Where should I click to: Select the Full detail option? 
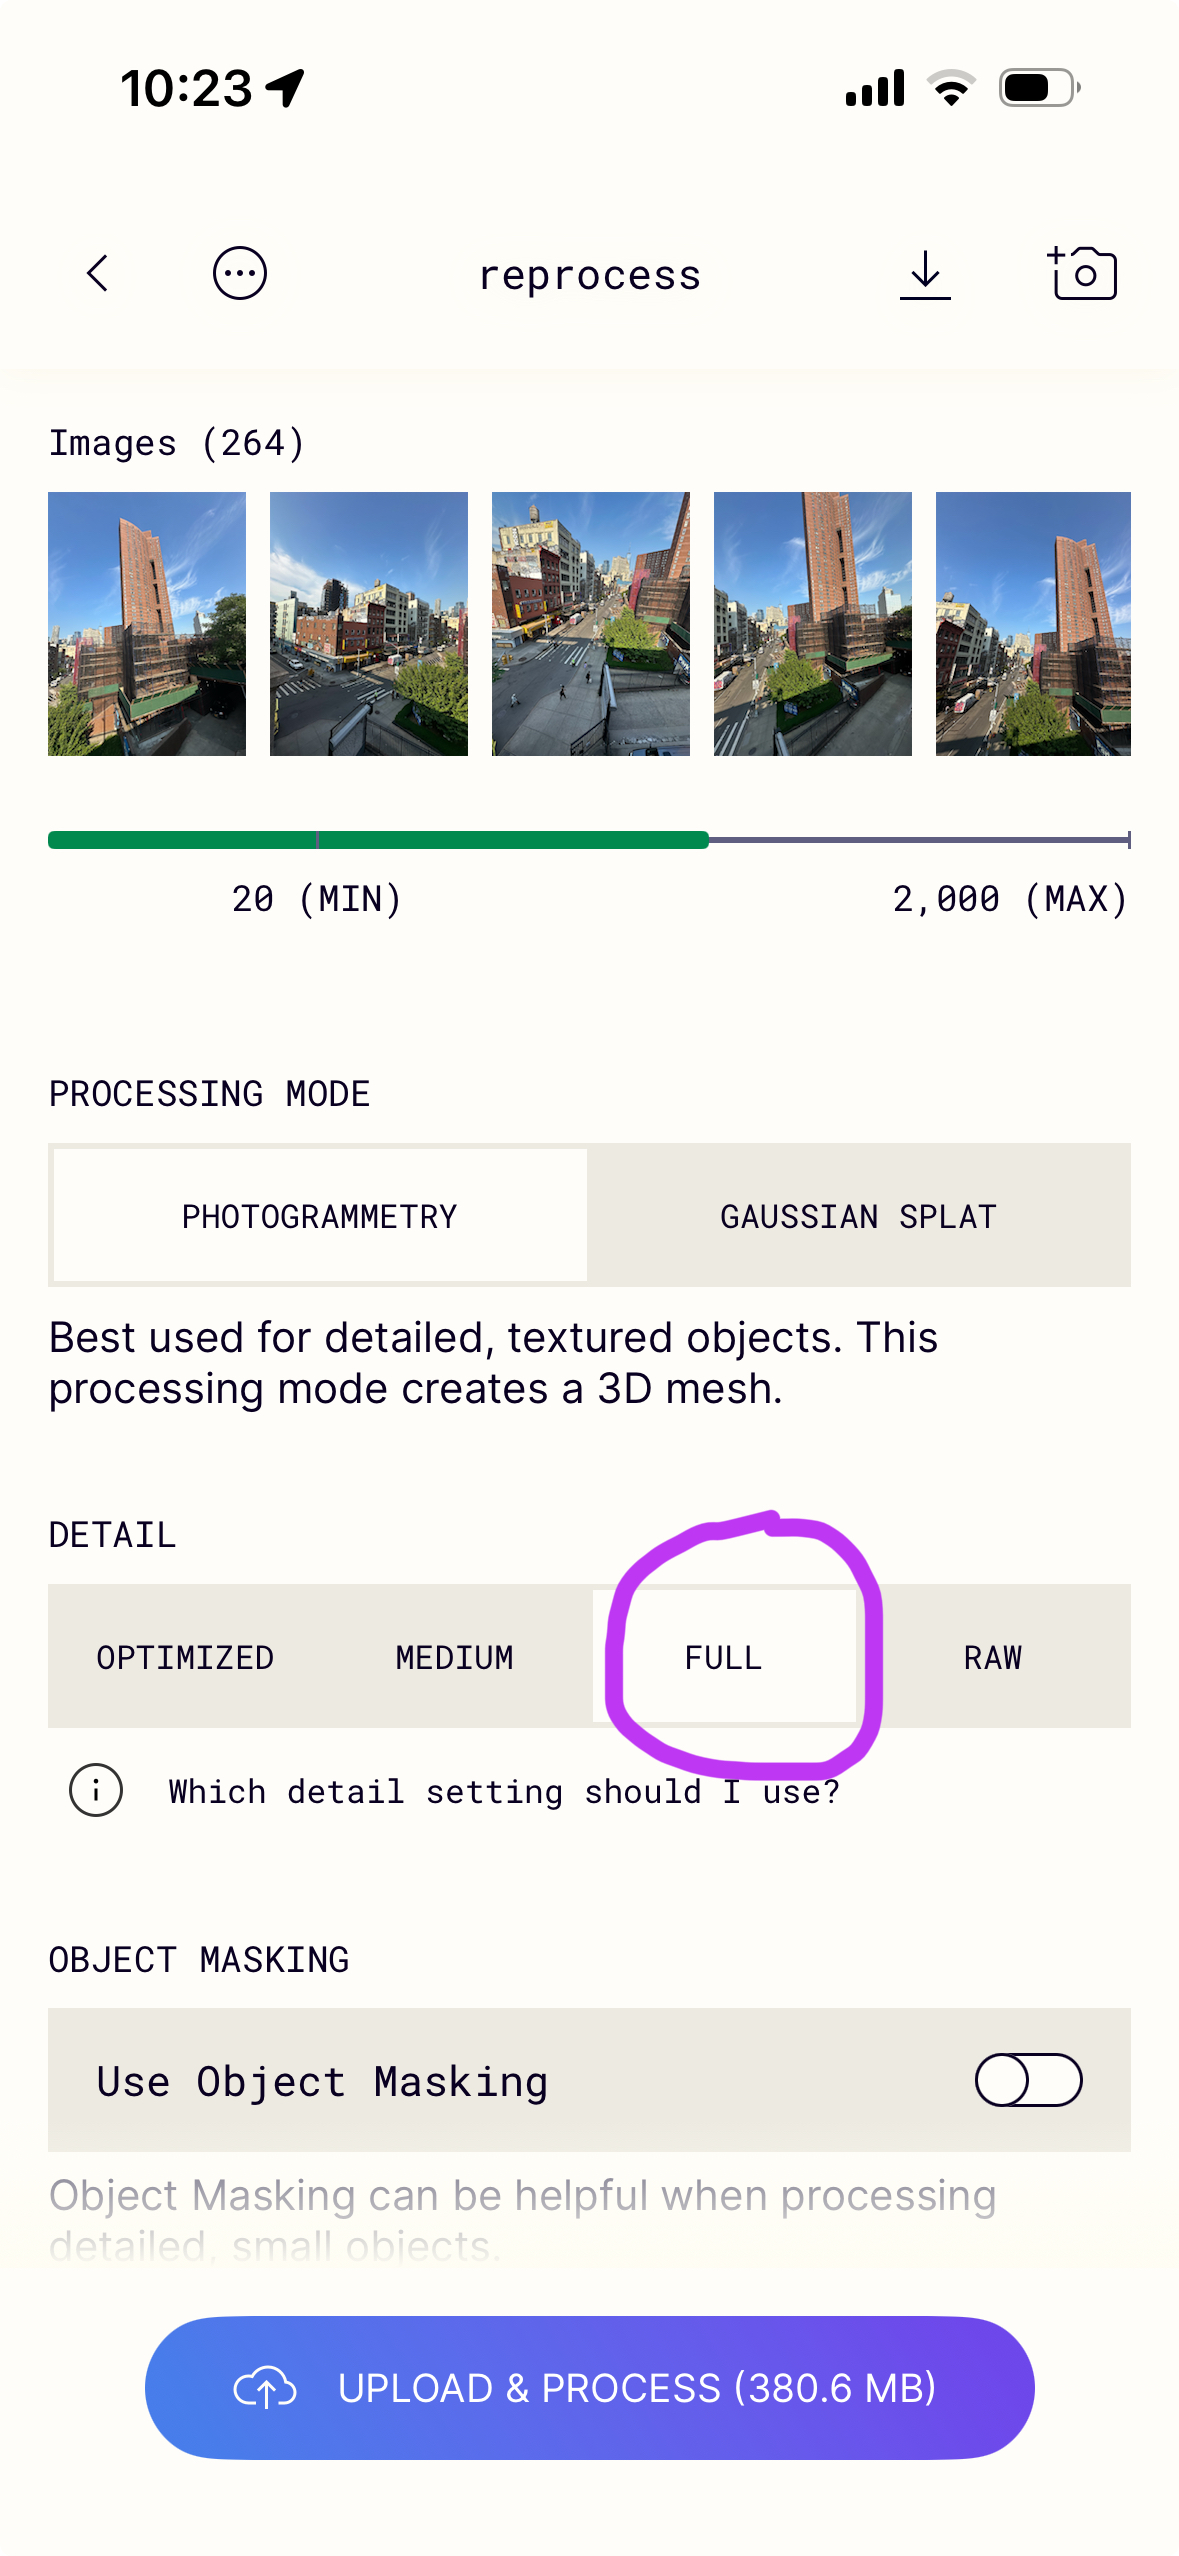point(723,1657)
